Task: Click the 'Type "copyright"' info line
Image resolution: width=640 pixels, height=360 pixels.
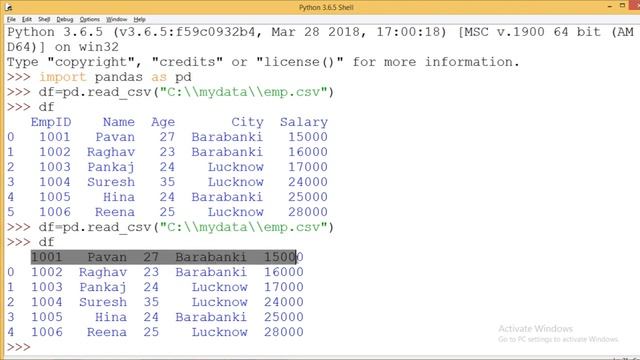Action: pyautogui.click(x=263, y=62)
